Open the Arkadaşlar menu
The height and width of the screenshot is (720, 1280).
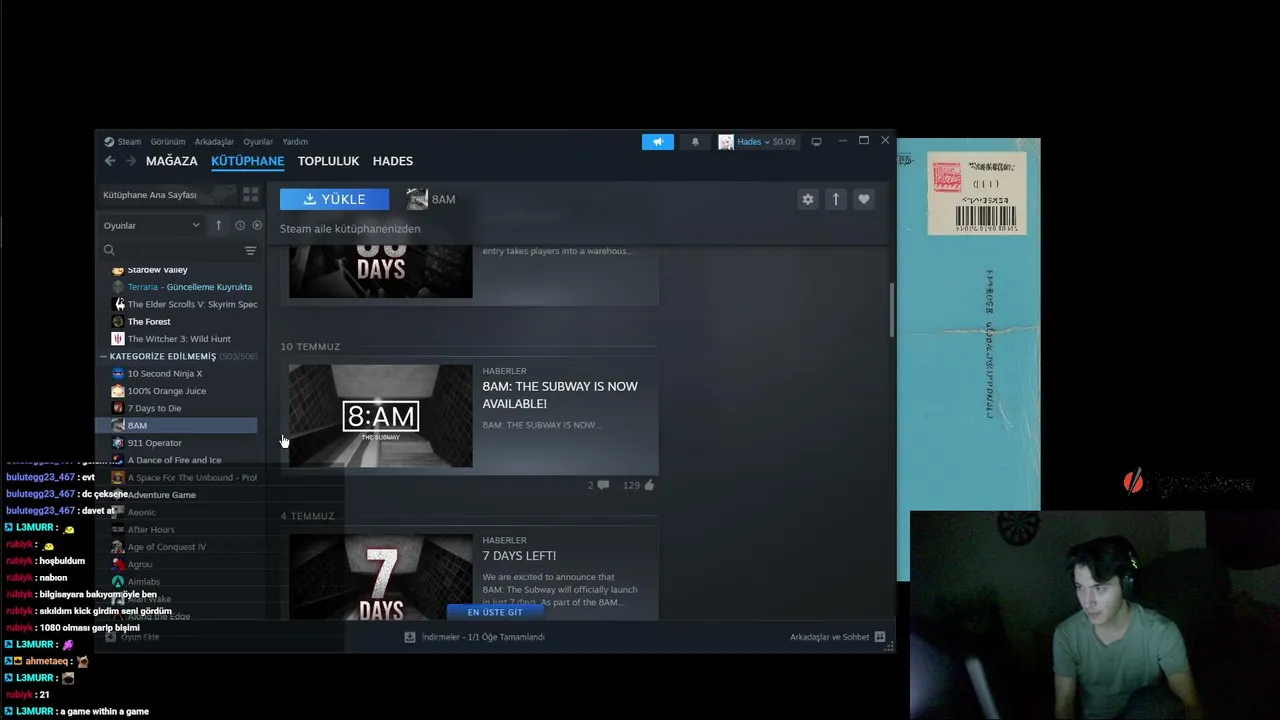pos(214,142)
